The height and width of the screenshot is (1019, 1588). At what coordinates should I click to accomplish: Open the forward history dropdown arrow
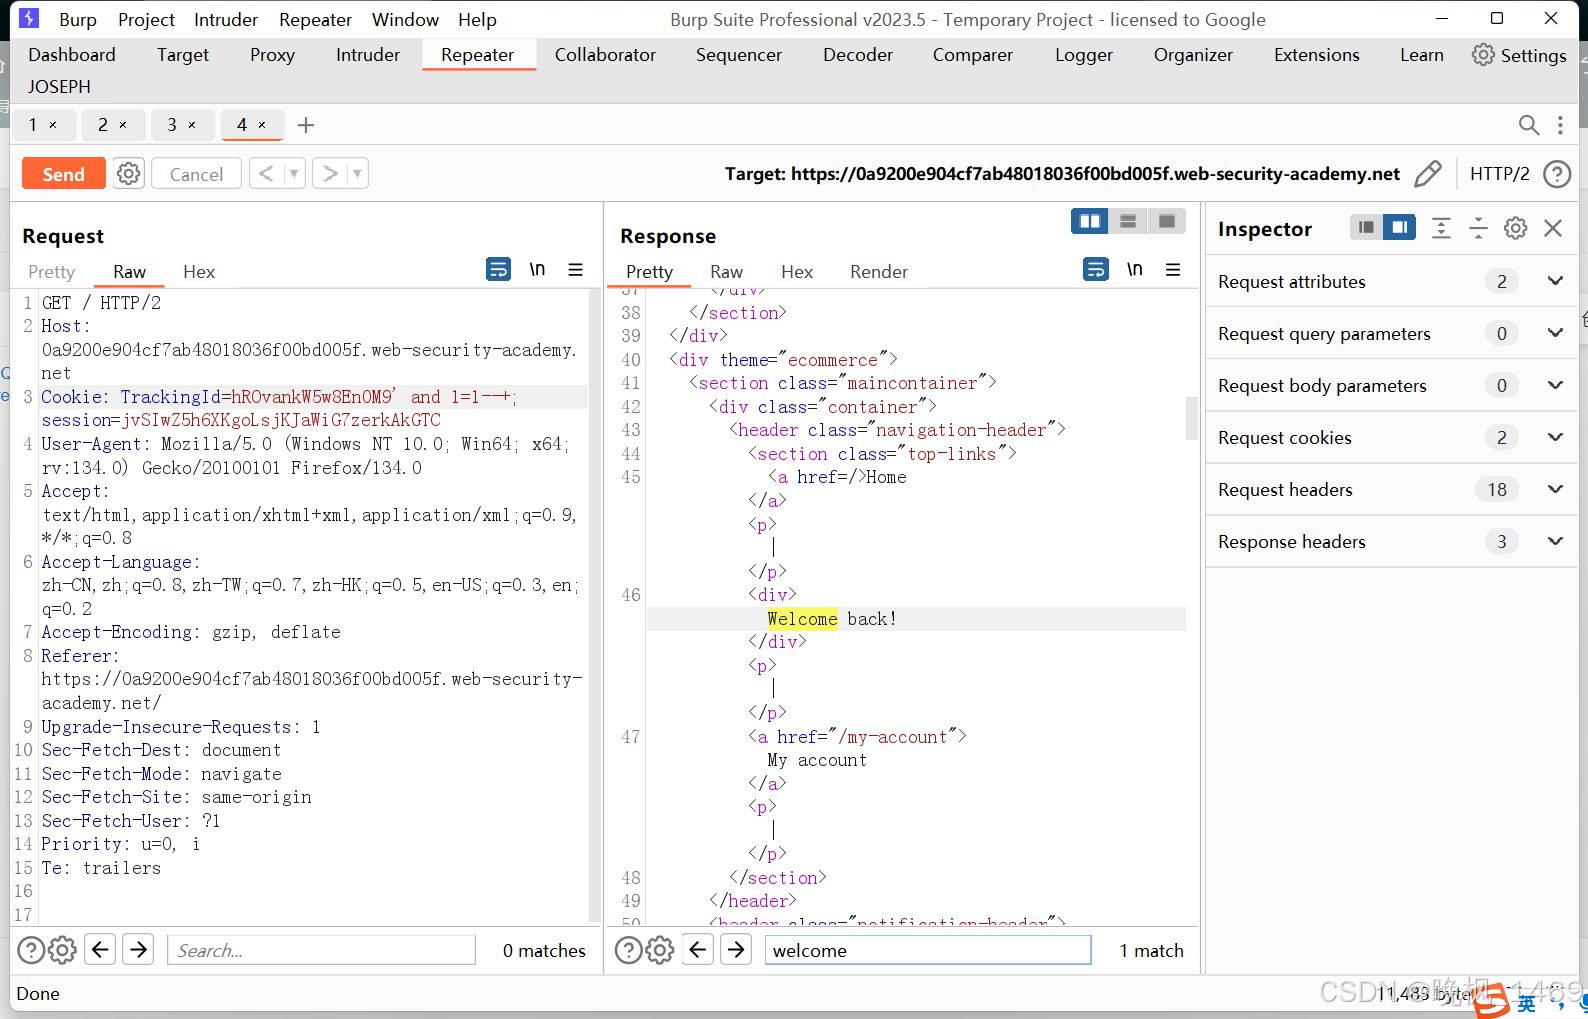[x=358, y=174]
